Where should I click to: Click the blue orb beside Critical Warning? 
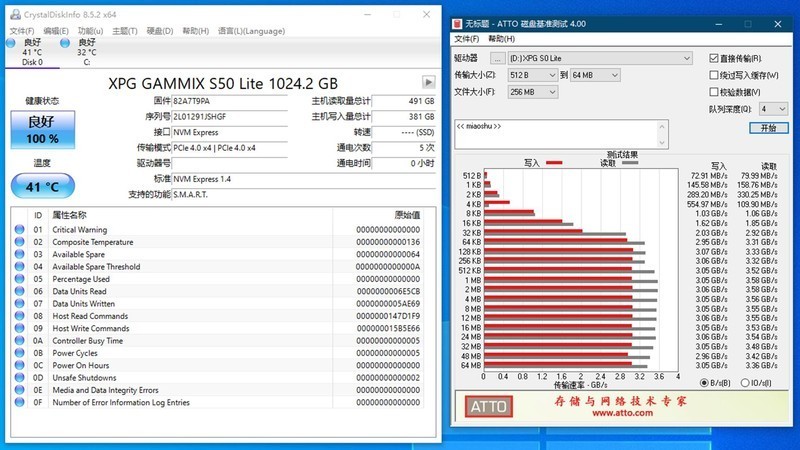point(19,229)
